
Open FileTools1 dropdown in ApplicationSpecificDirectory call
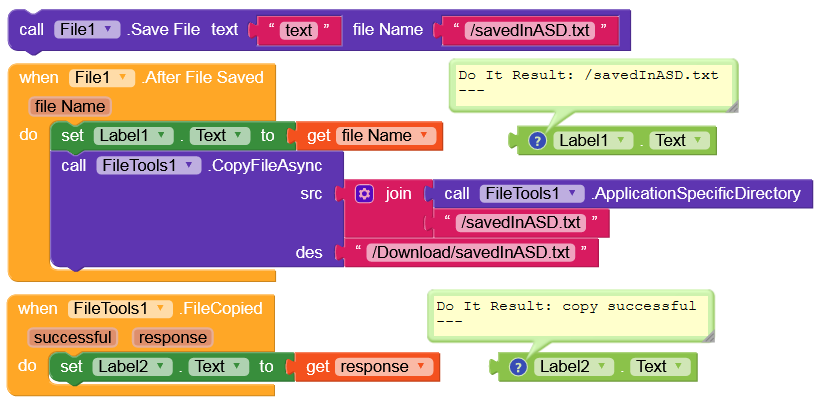532,194
